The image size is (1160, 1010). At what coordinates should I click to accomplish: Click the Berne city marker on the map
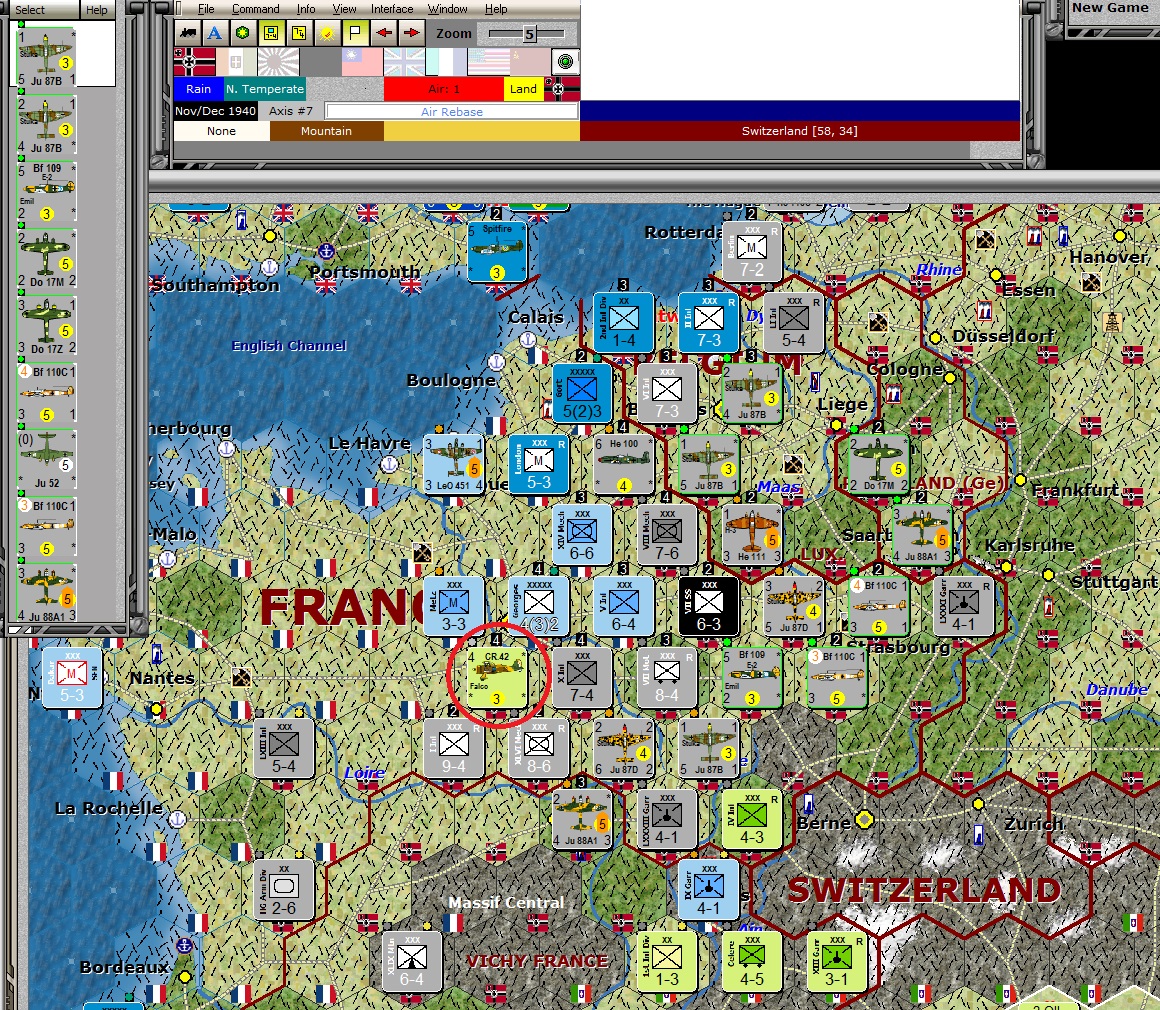click(864, 819)
